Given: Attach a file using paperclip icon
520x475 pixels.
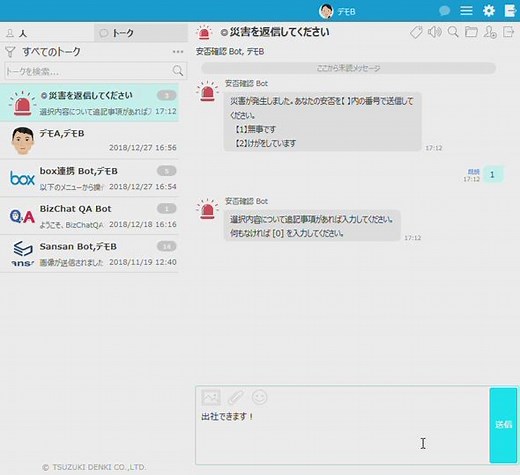Looking at the screenshot, I should point(236,397).
